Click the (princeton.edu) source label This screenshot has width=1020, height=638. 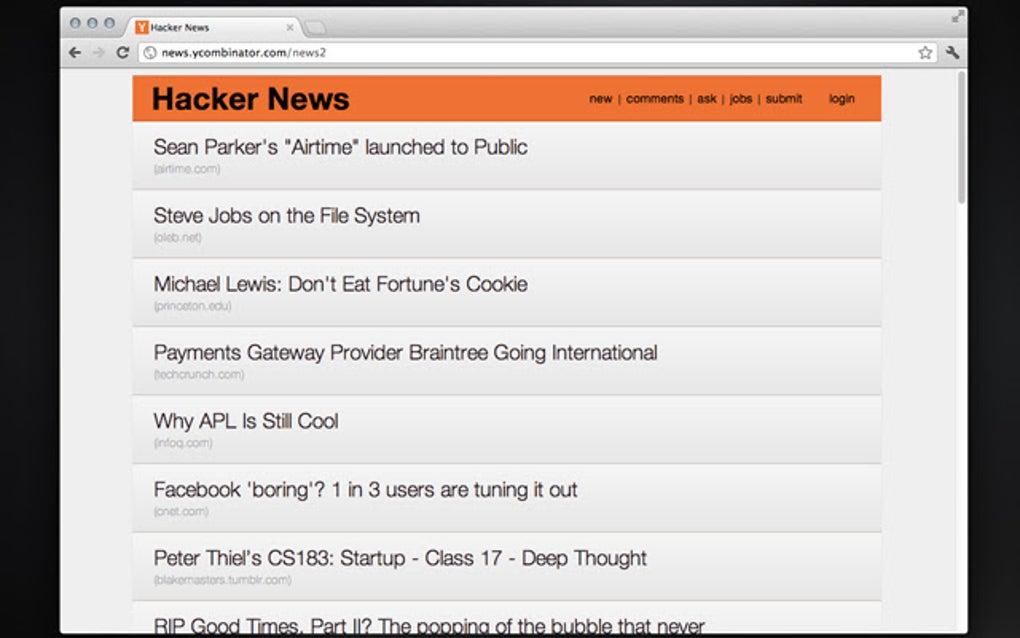193,306
